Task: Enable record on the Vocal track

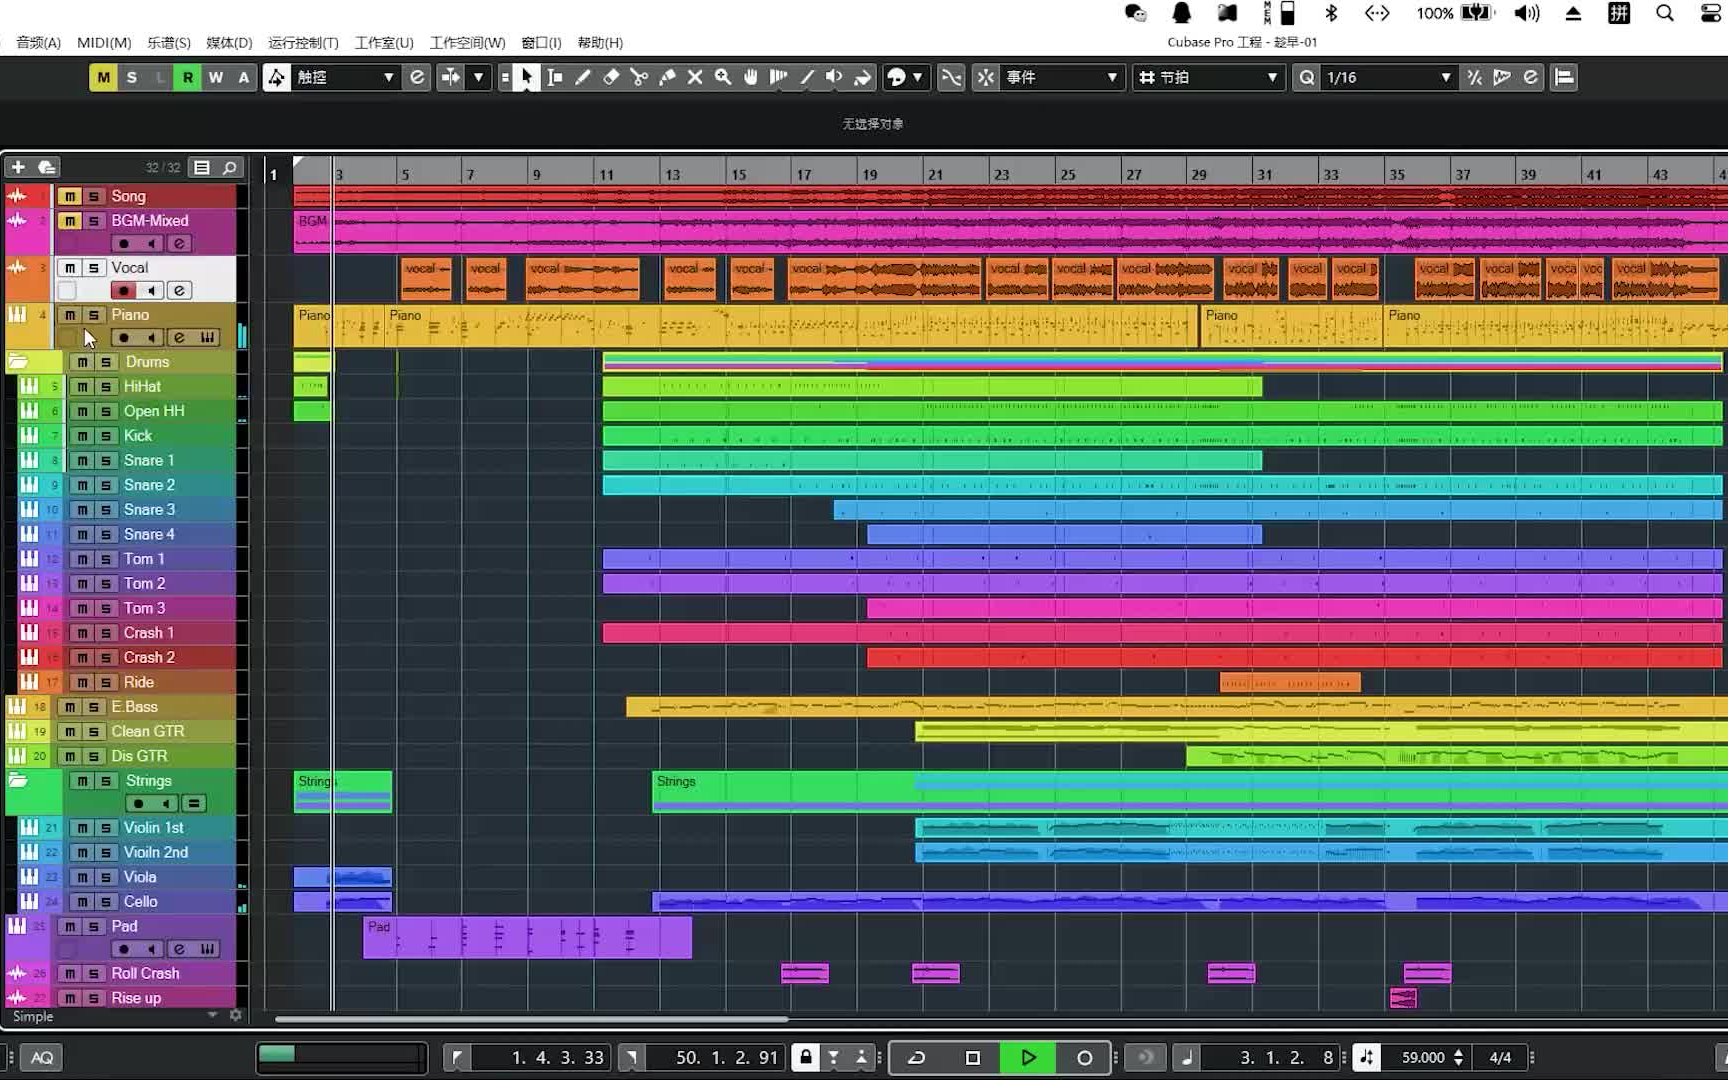Action: [x=124, y=291]
